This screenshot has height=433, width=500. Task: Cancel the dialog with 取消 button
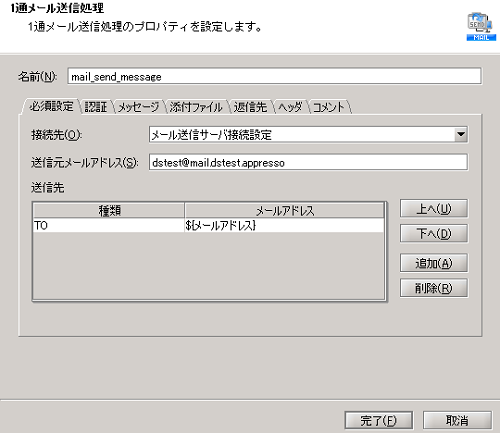(457, 420)
